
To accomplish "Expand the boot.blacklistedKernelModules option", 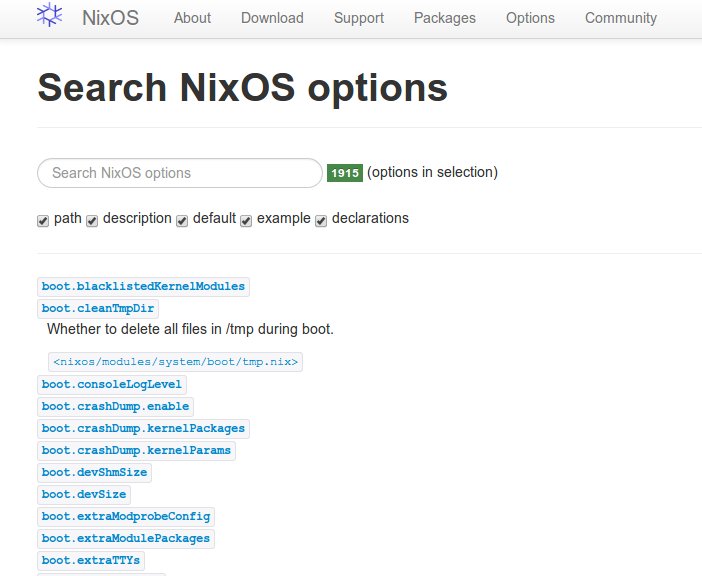I will click(x=143, y=287).
